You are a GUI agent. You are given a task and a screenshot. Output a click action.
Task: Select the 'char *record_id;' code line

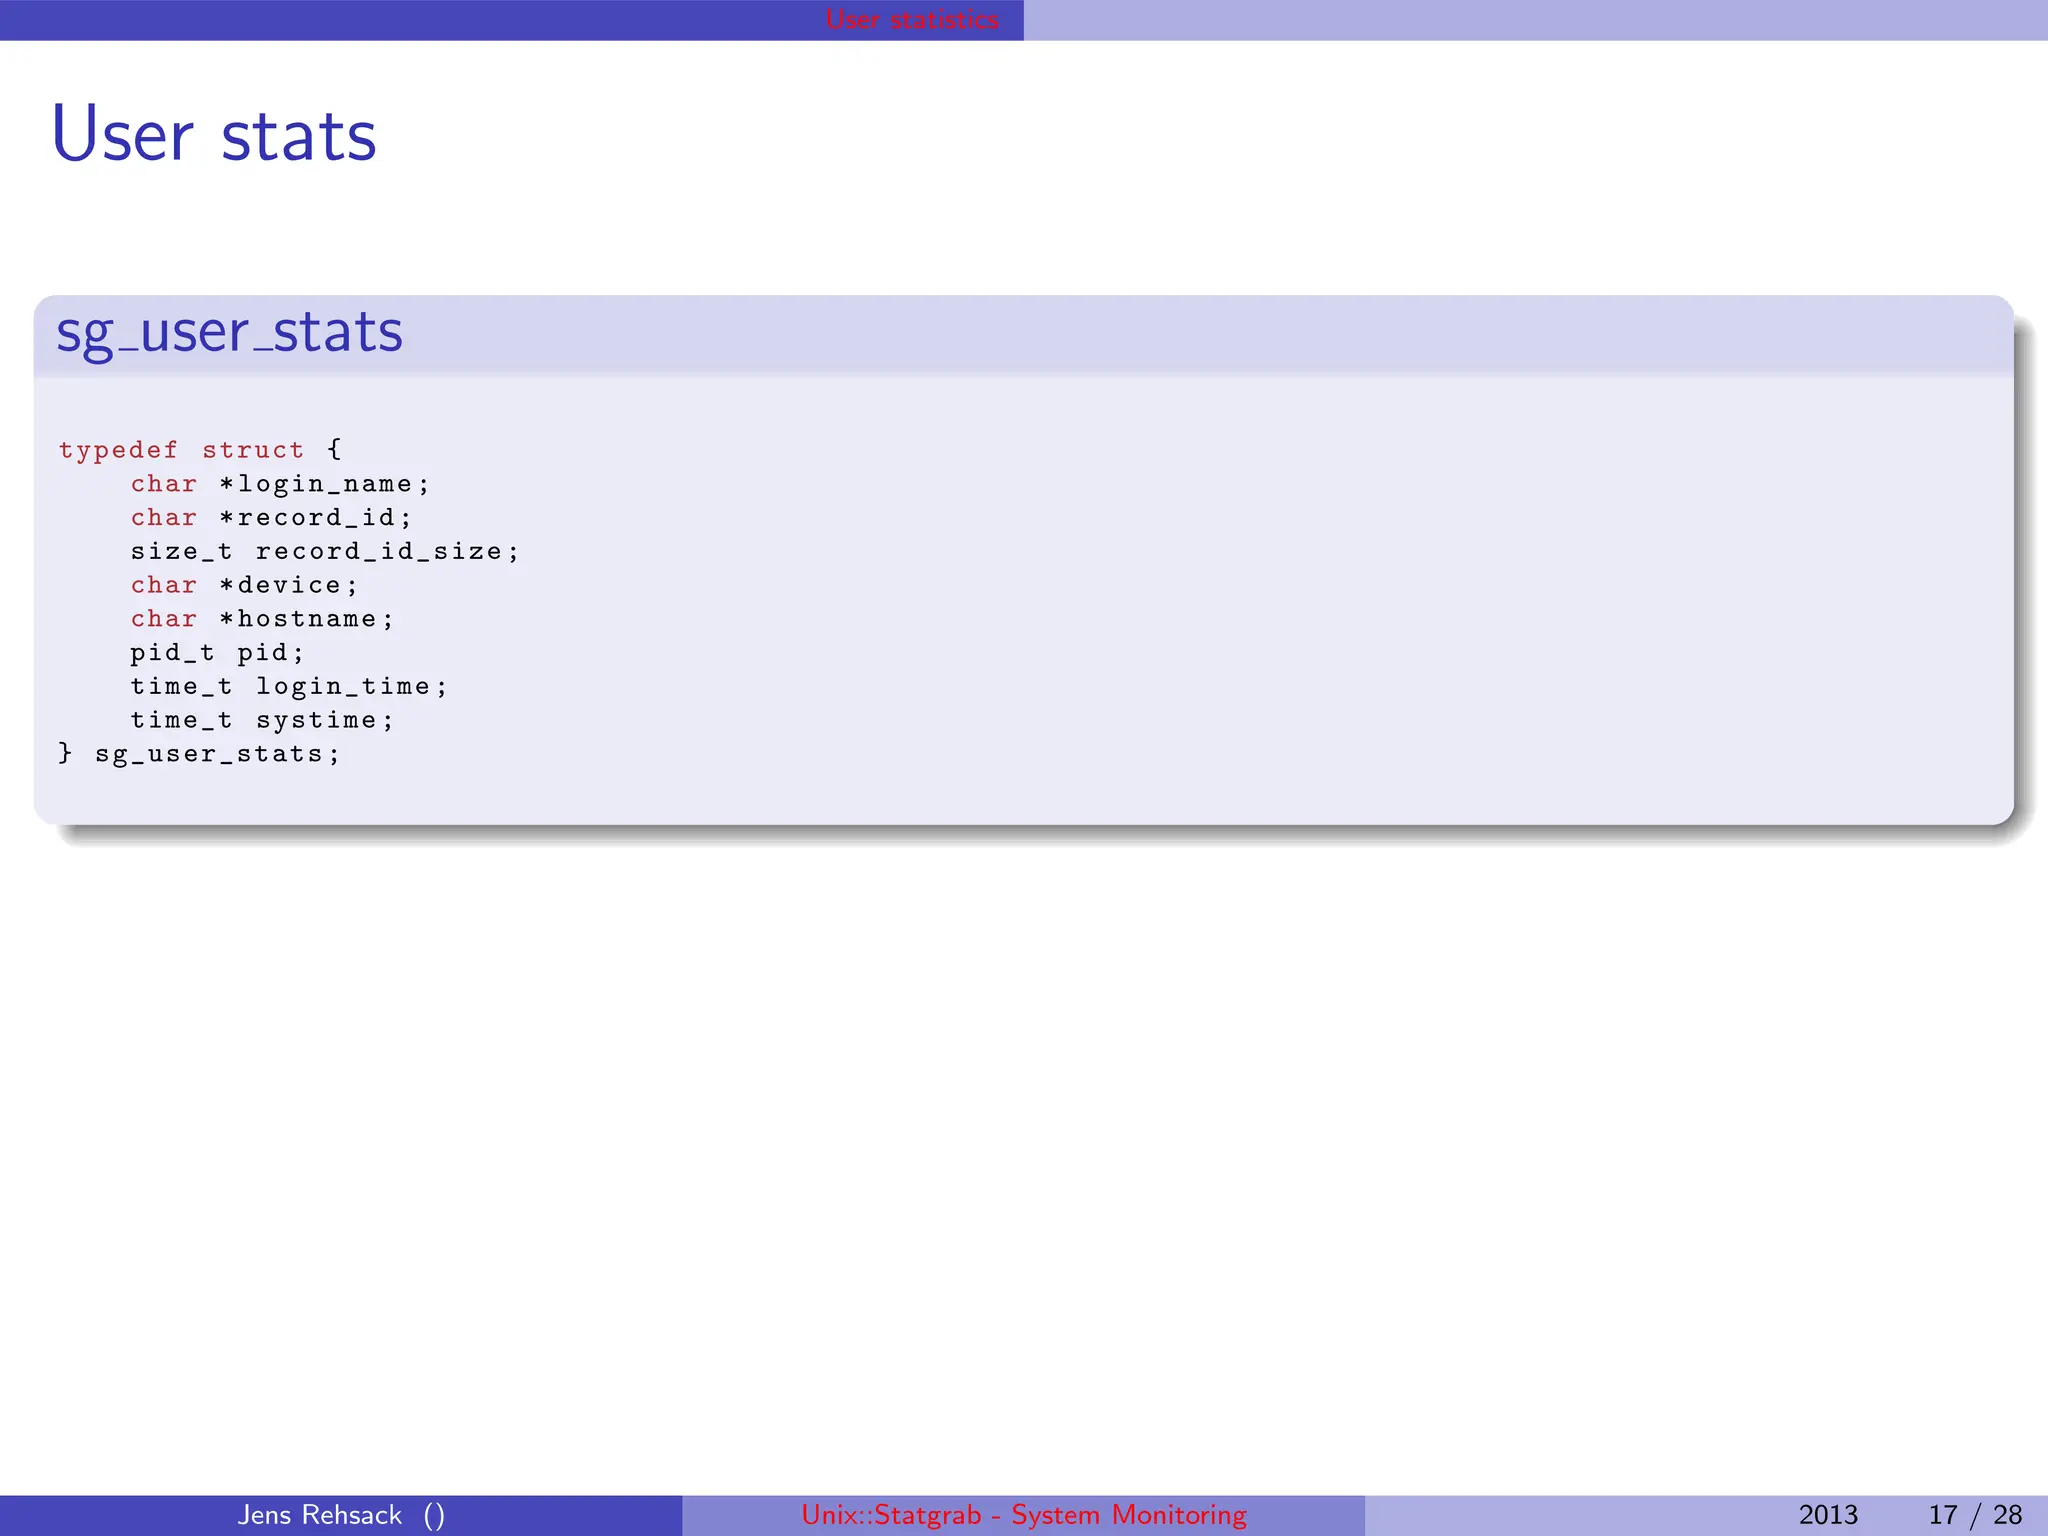271,518
